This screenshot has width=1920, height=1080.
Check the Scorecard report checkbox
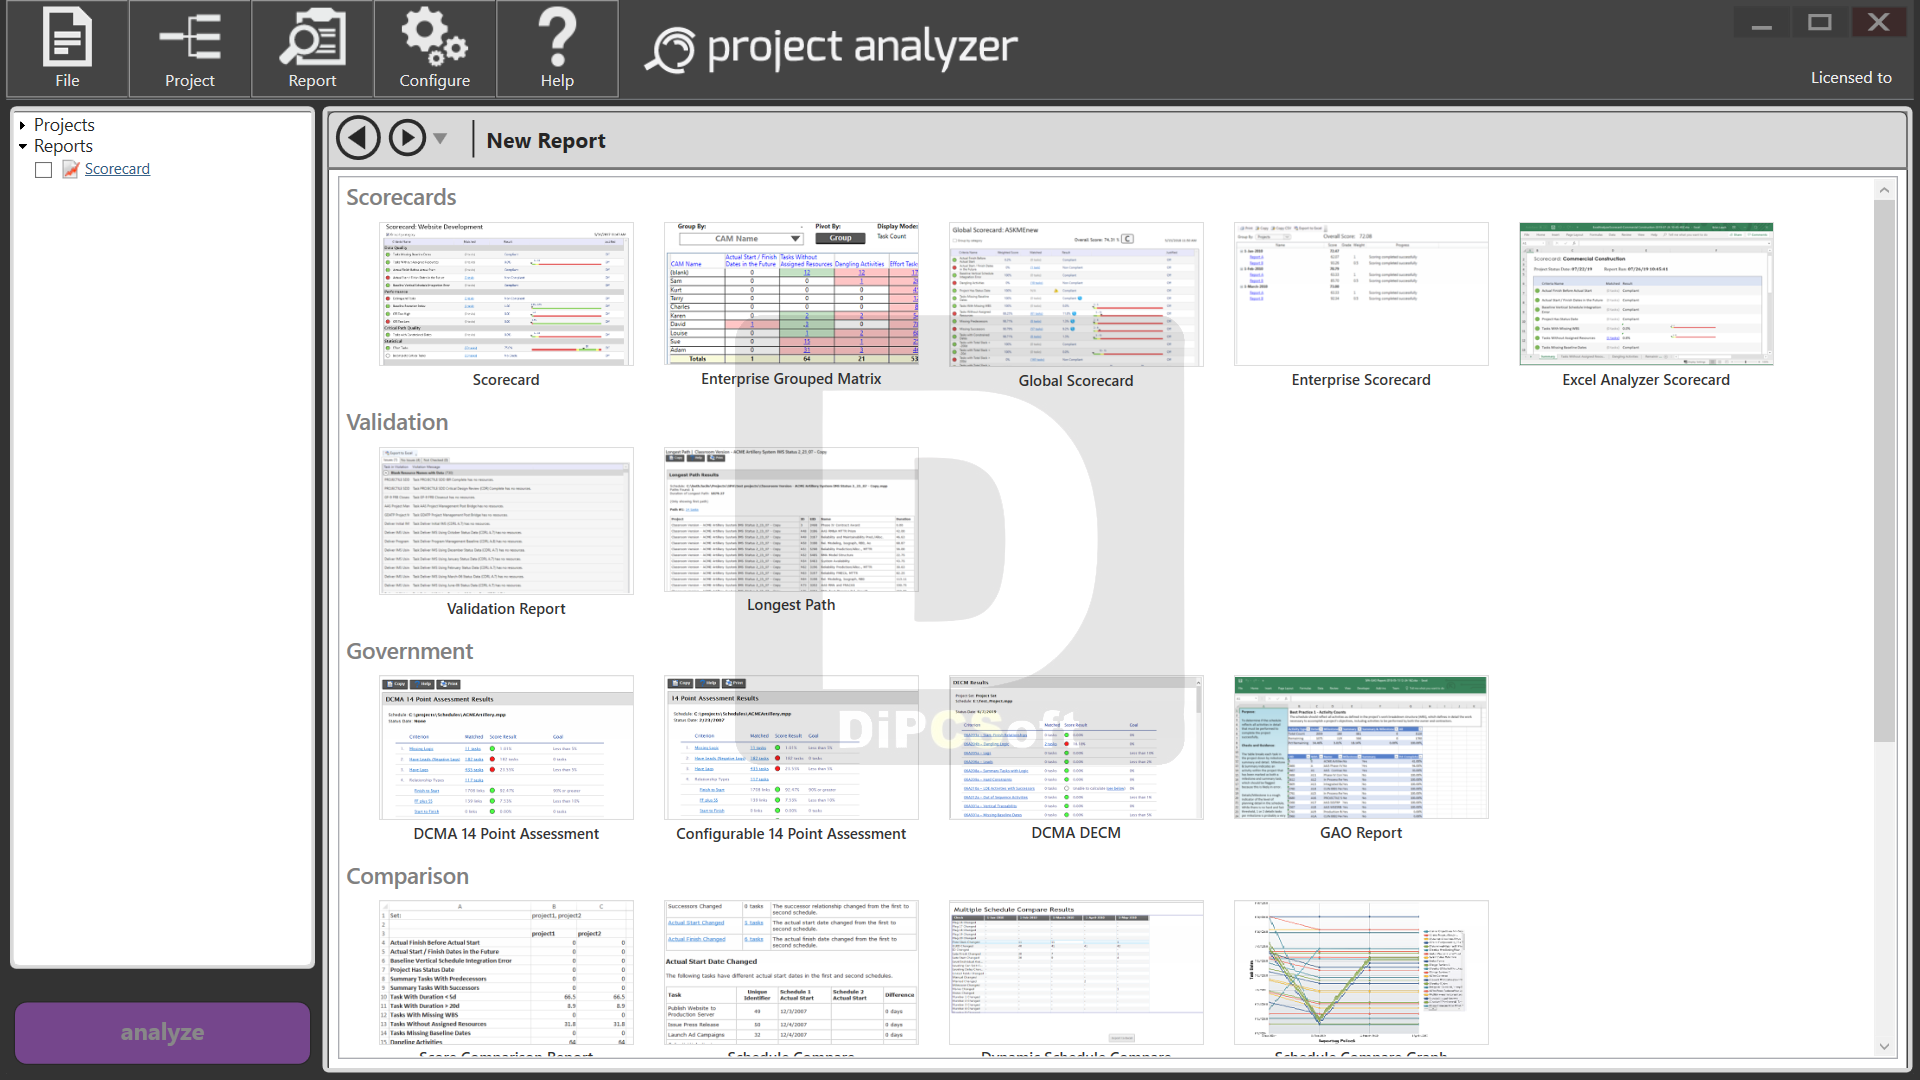pos(44,170)
